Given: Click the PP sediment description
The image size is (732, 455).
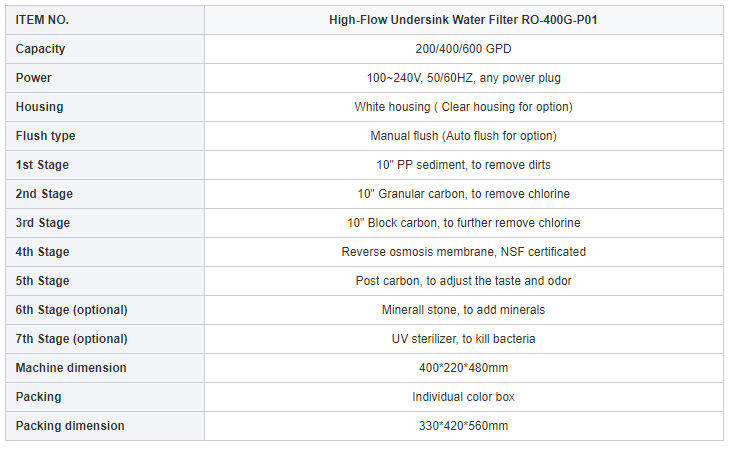Looking at the screenshot, I should point(463,165).
